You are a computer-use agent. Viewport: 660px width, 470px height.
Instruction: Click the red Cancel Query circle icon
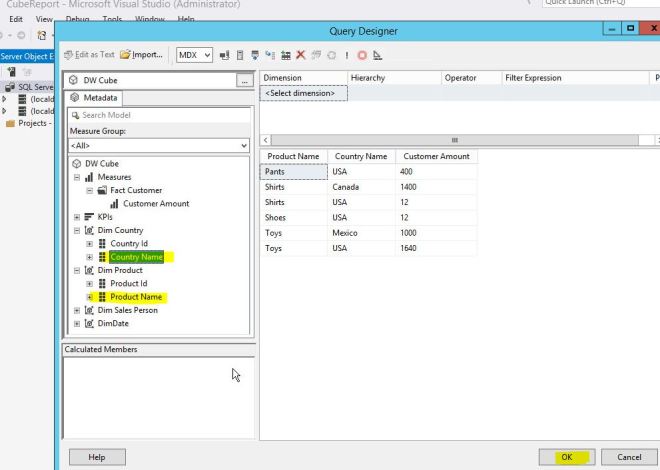362,55
